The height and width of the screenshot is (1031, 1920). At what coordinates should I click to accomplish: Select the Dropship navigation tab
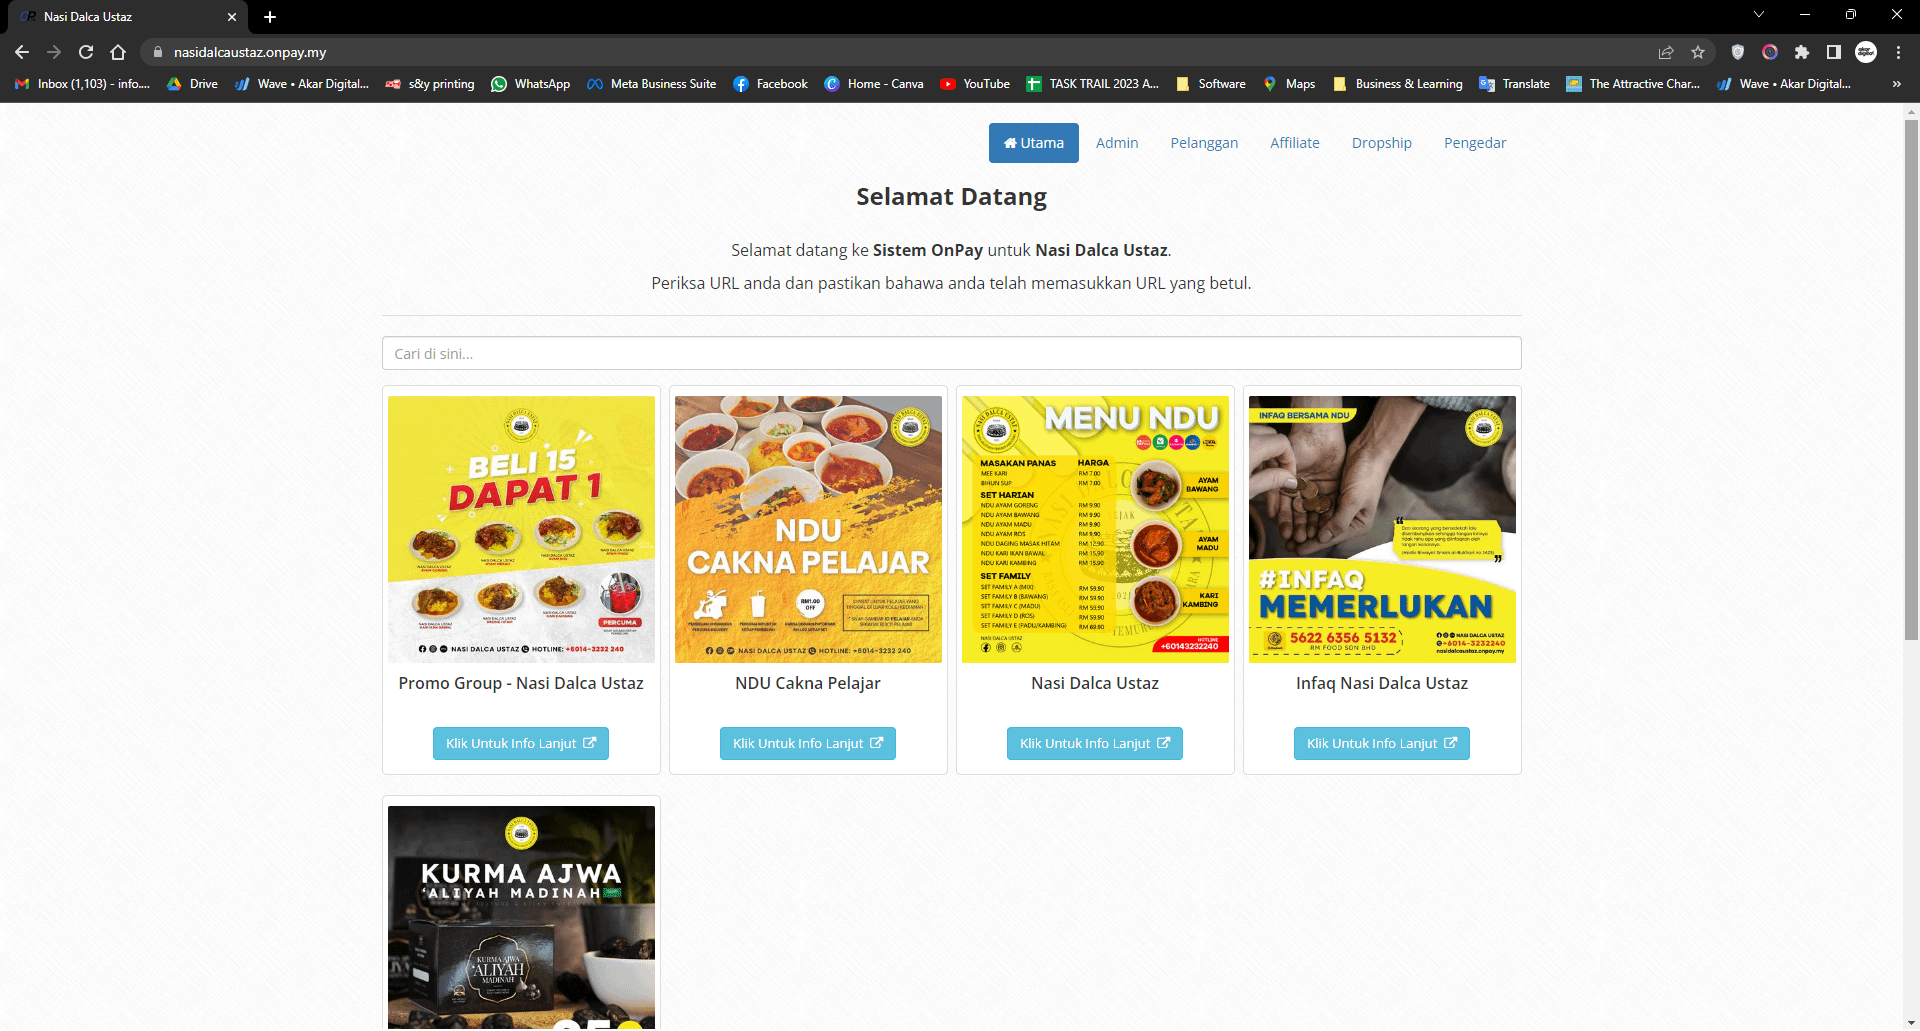pyautogui.click(x=1382, y=143)
